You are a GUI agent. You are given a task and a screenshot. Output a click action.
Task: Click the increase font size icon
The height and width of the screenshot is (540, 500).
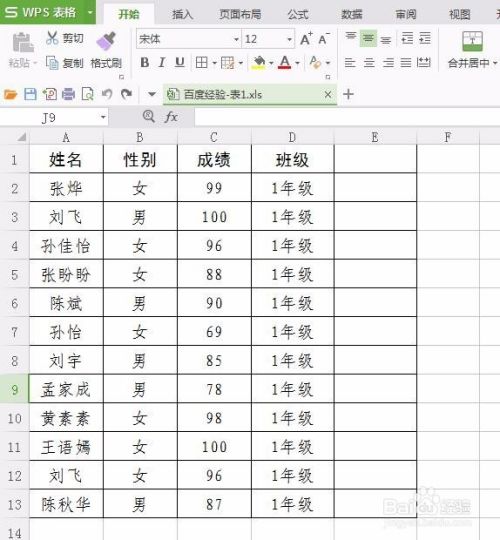[x=306, y=39]
